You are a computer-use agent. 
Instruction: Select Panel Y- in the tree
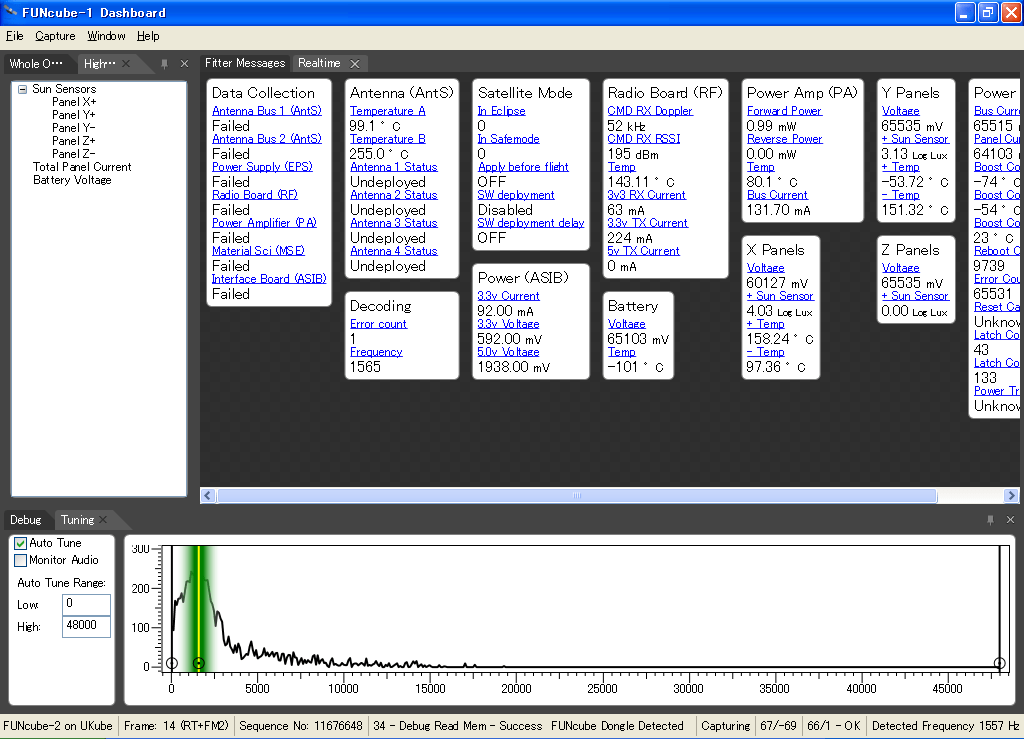73,128
